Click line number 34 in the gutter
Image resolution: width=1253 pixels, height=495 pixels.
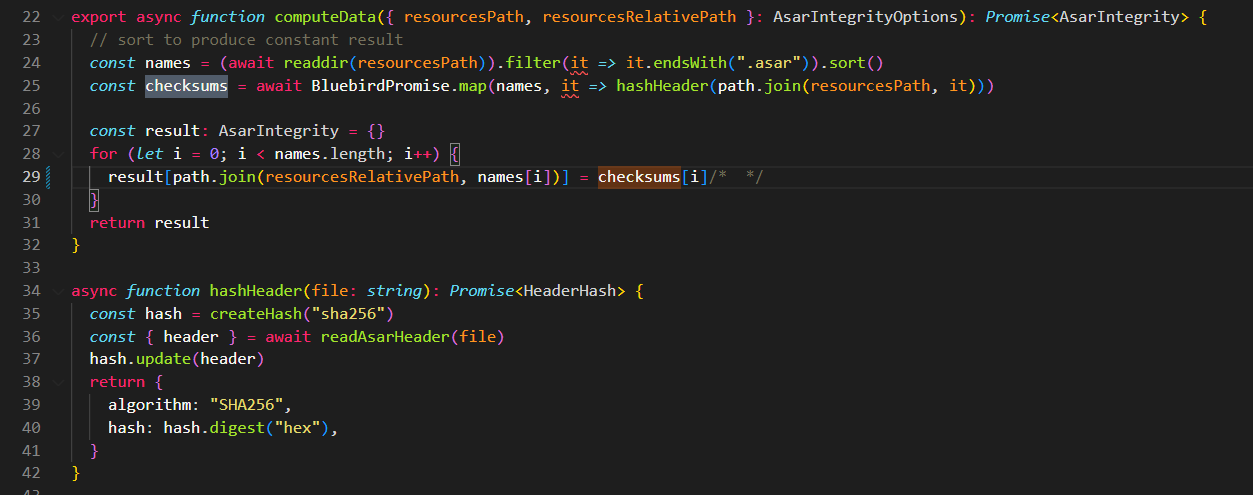[30, 291]
